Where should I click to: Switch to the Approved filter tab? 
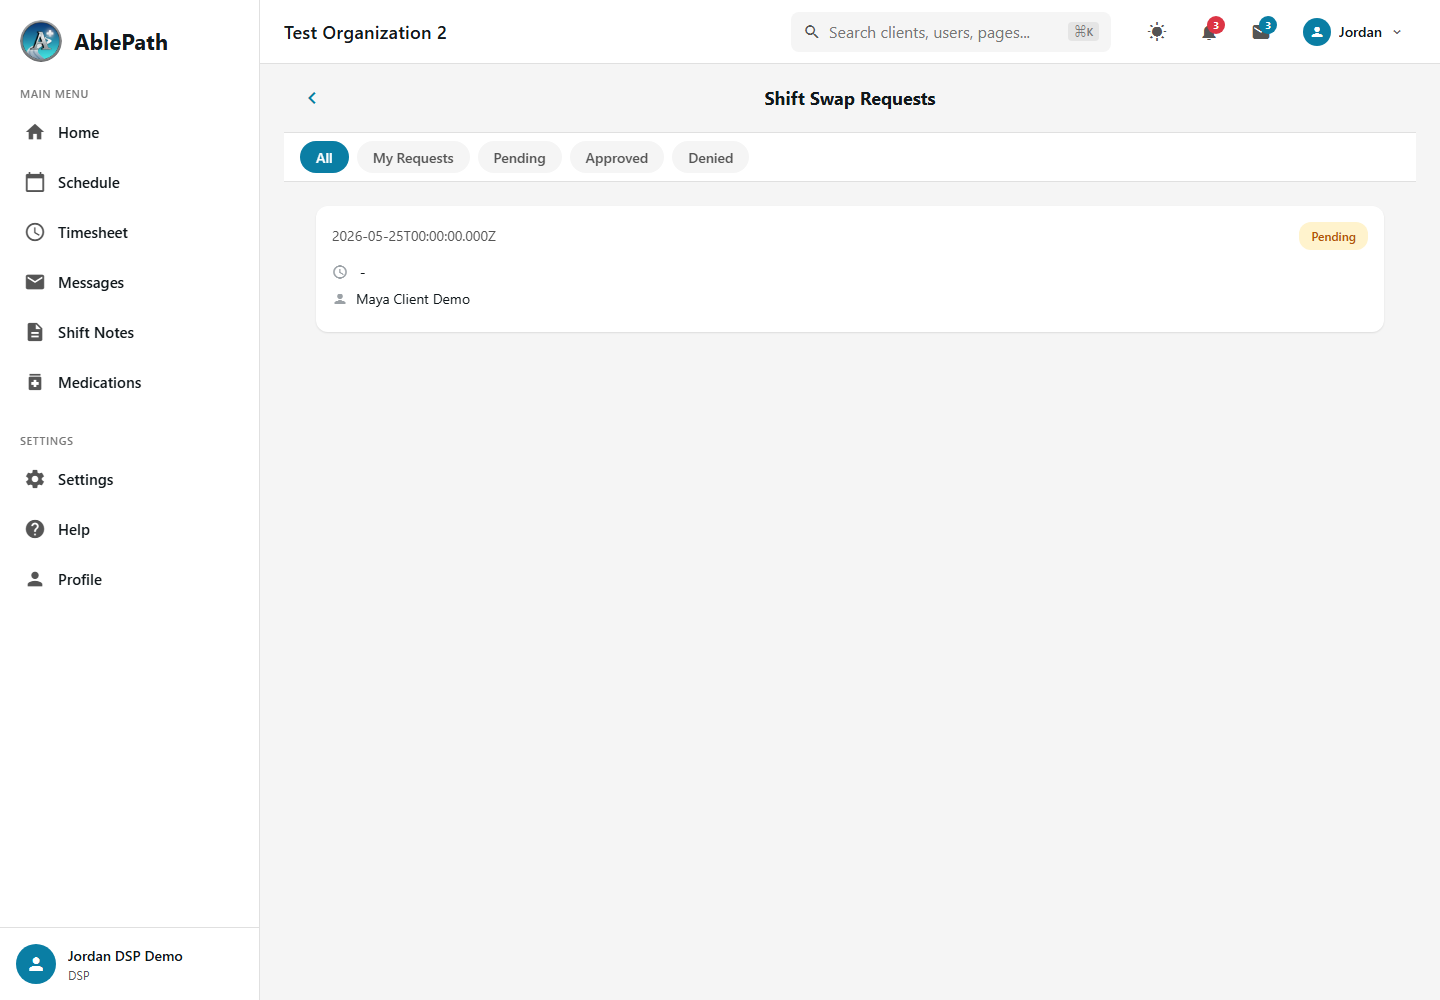click(617, 157)
